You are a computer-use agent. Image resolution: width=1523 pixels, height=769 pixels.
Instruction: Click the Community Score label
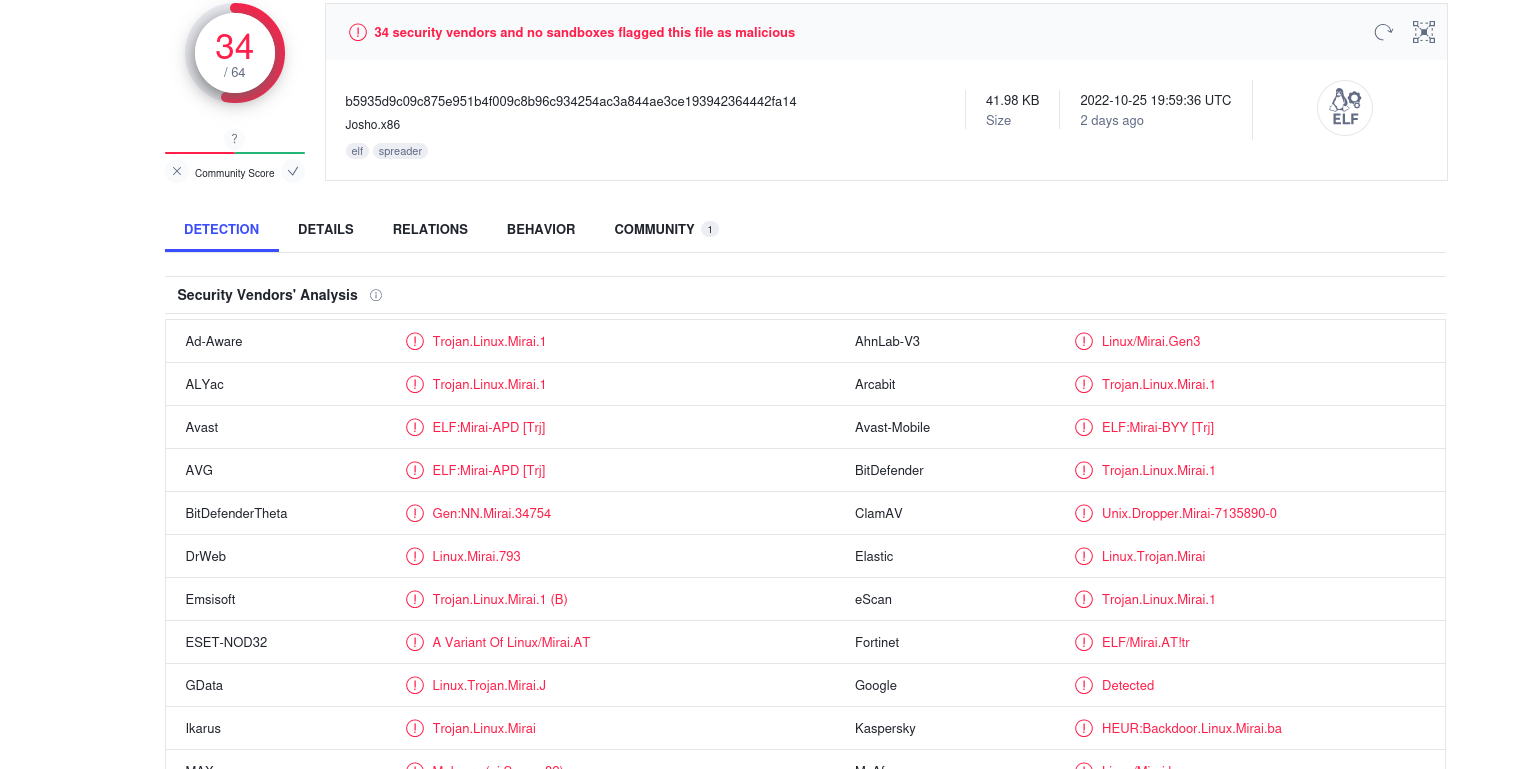(x=235, y=173)
